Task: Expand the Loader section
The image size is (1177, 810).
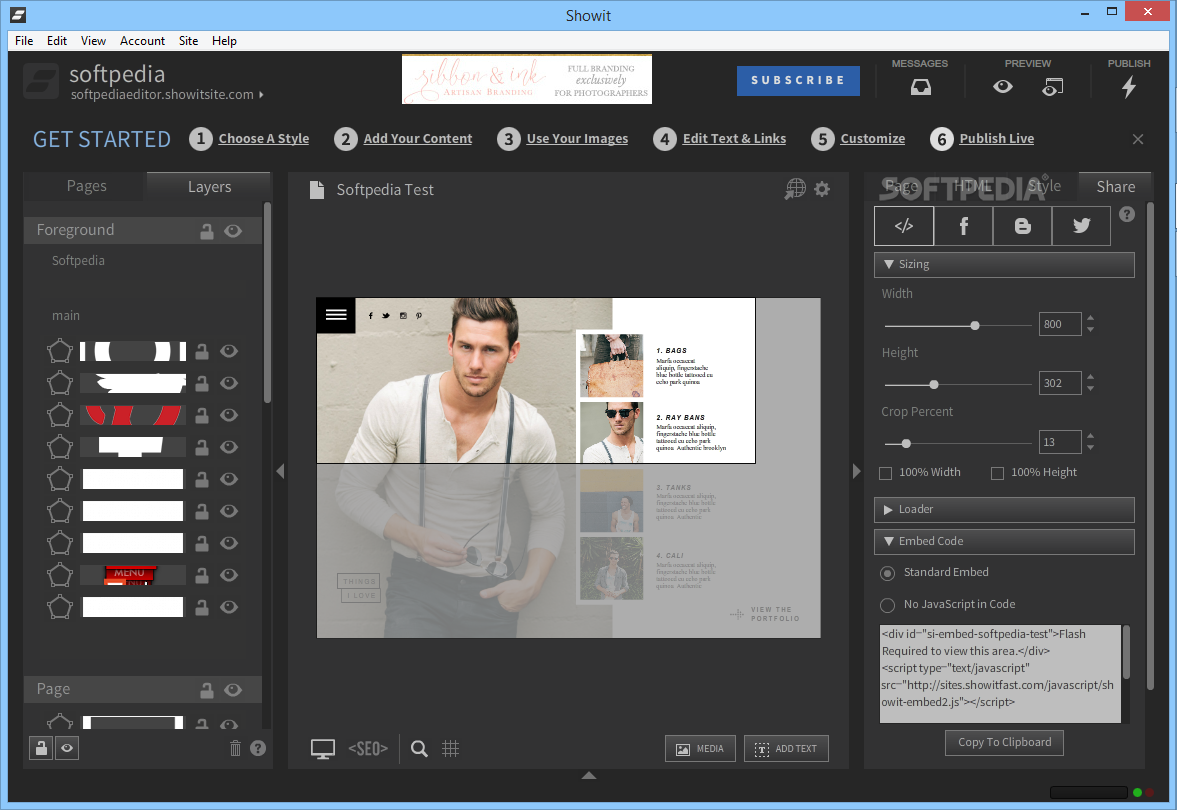Action: tap(1004, 509)
